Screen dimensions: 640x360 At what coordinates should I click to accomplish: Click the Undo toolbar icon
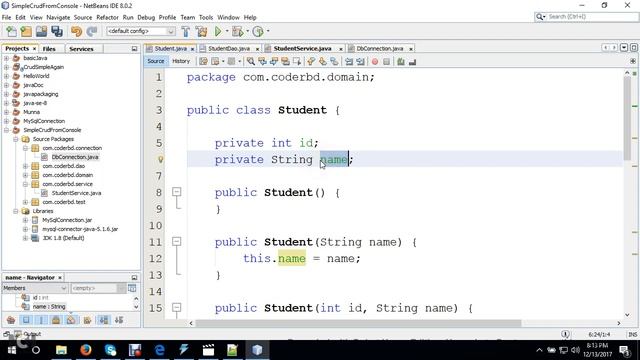[x=76, y=31]
